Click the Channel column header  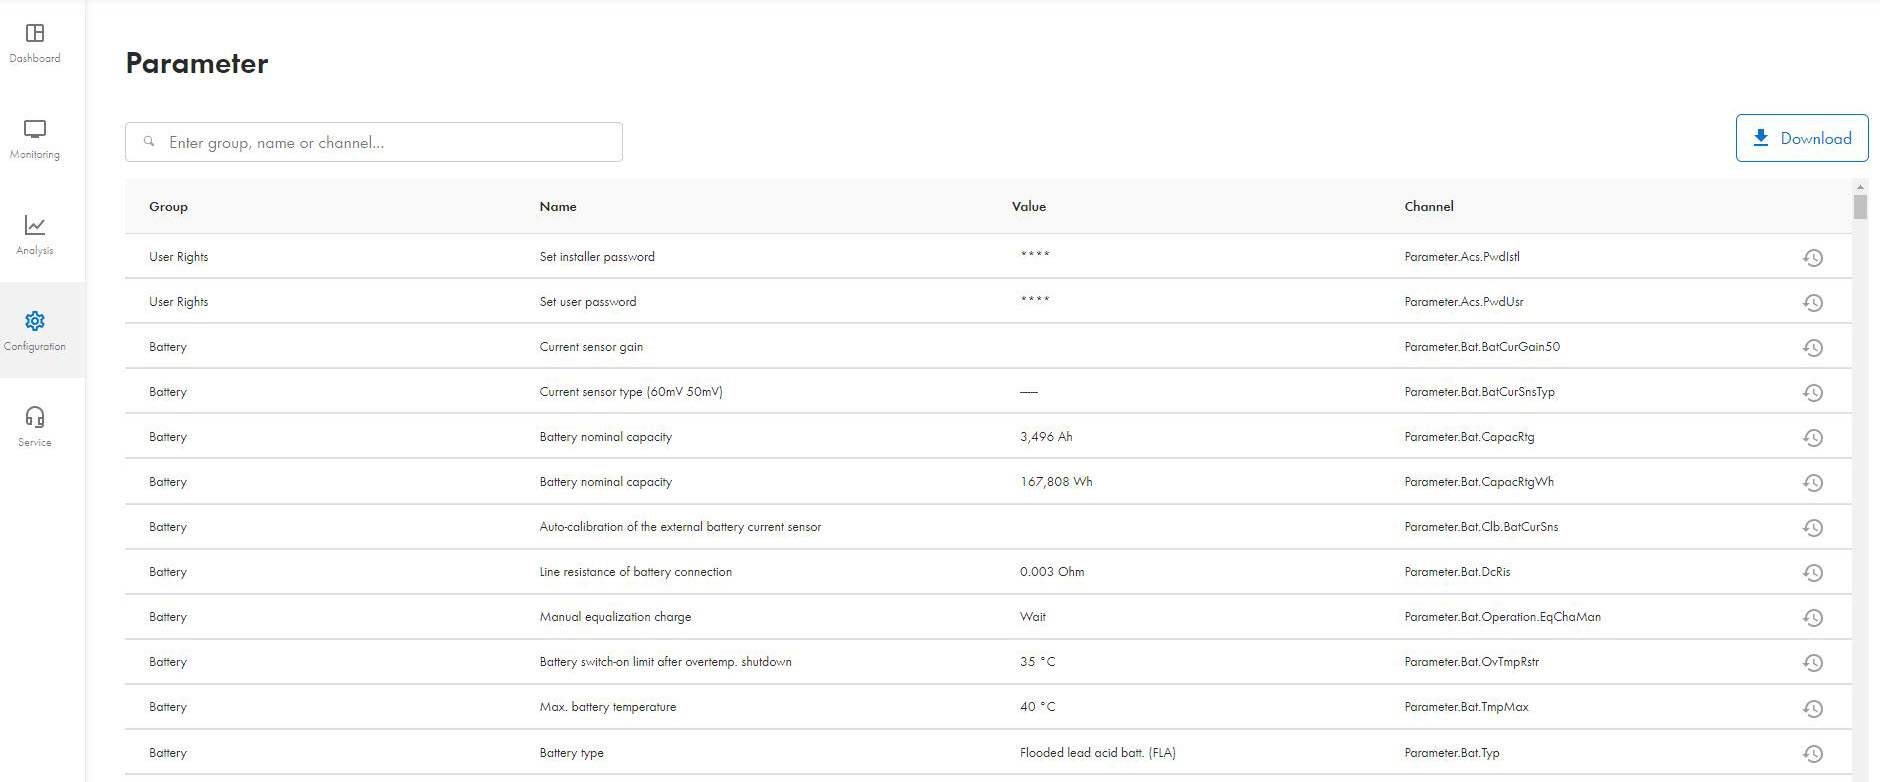click(x=1428, y=206)
